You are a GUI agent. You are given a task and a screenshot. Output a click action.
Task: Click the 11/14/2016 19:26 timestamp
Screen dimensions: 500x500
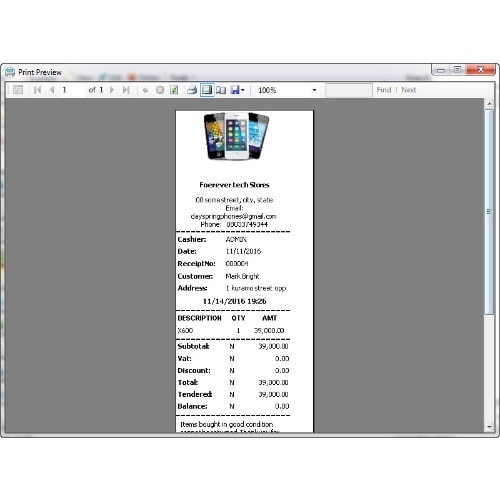pos(234,301)
